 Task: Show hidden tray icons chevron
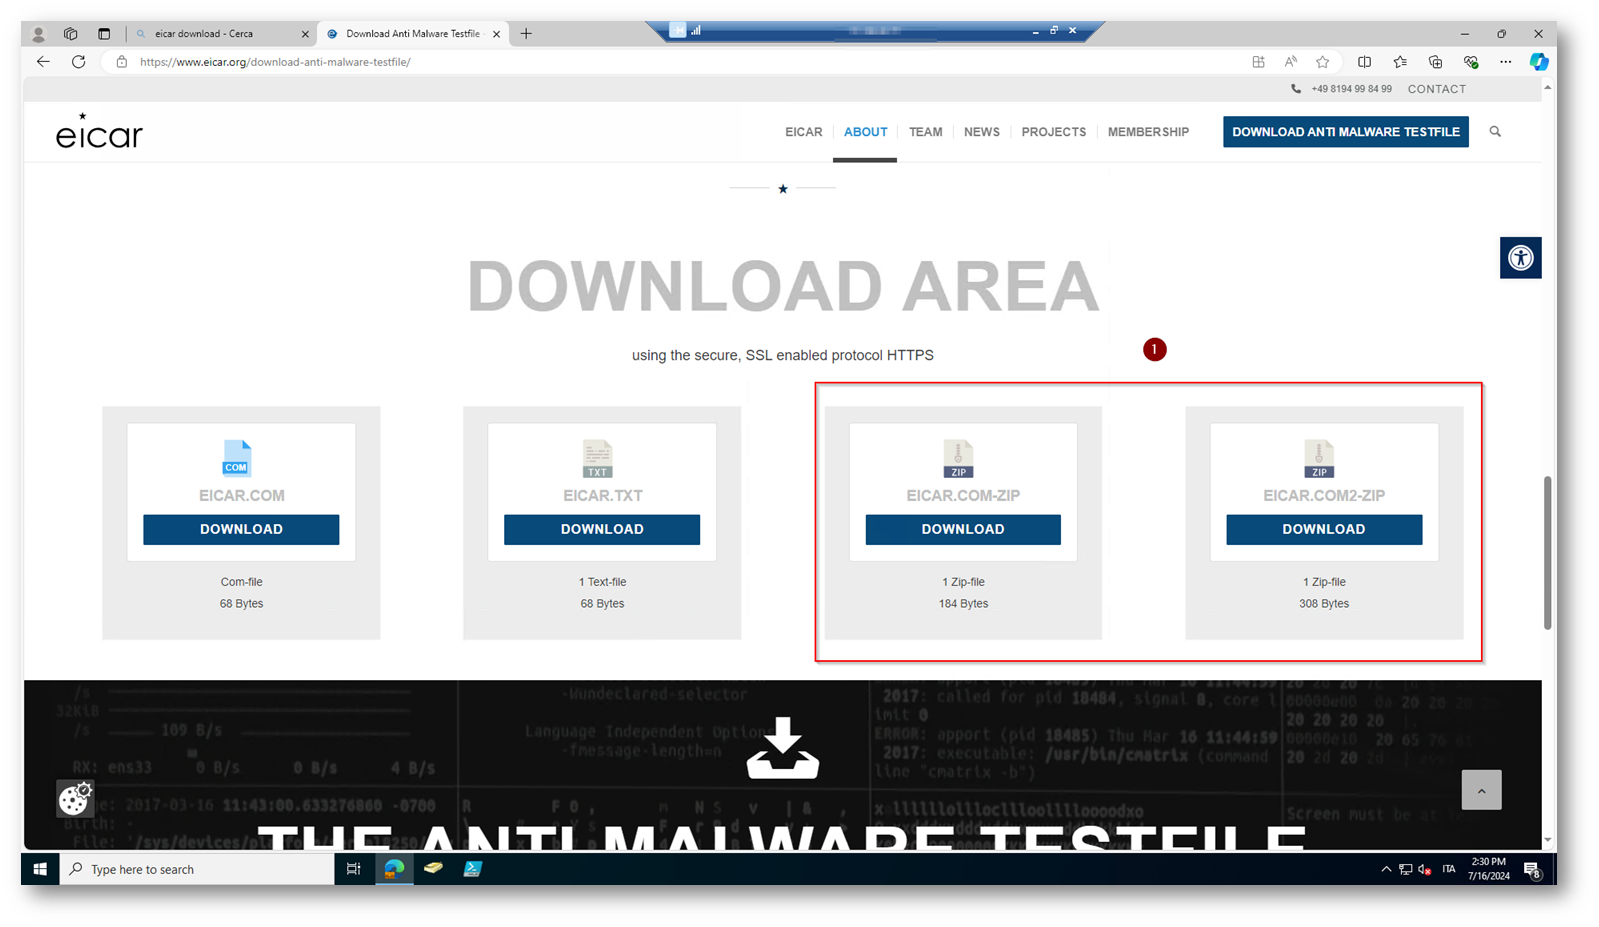pos(1386,870)
